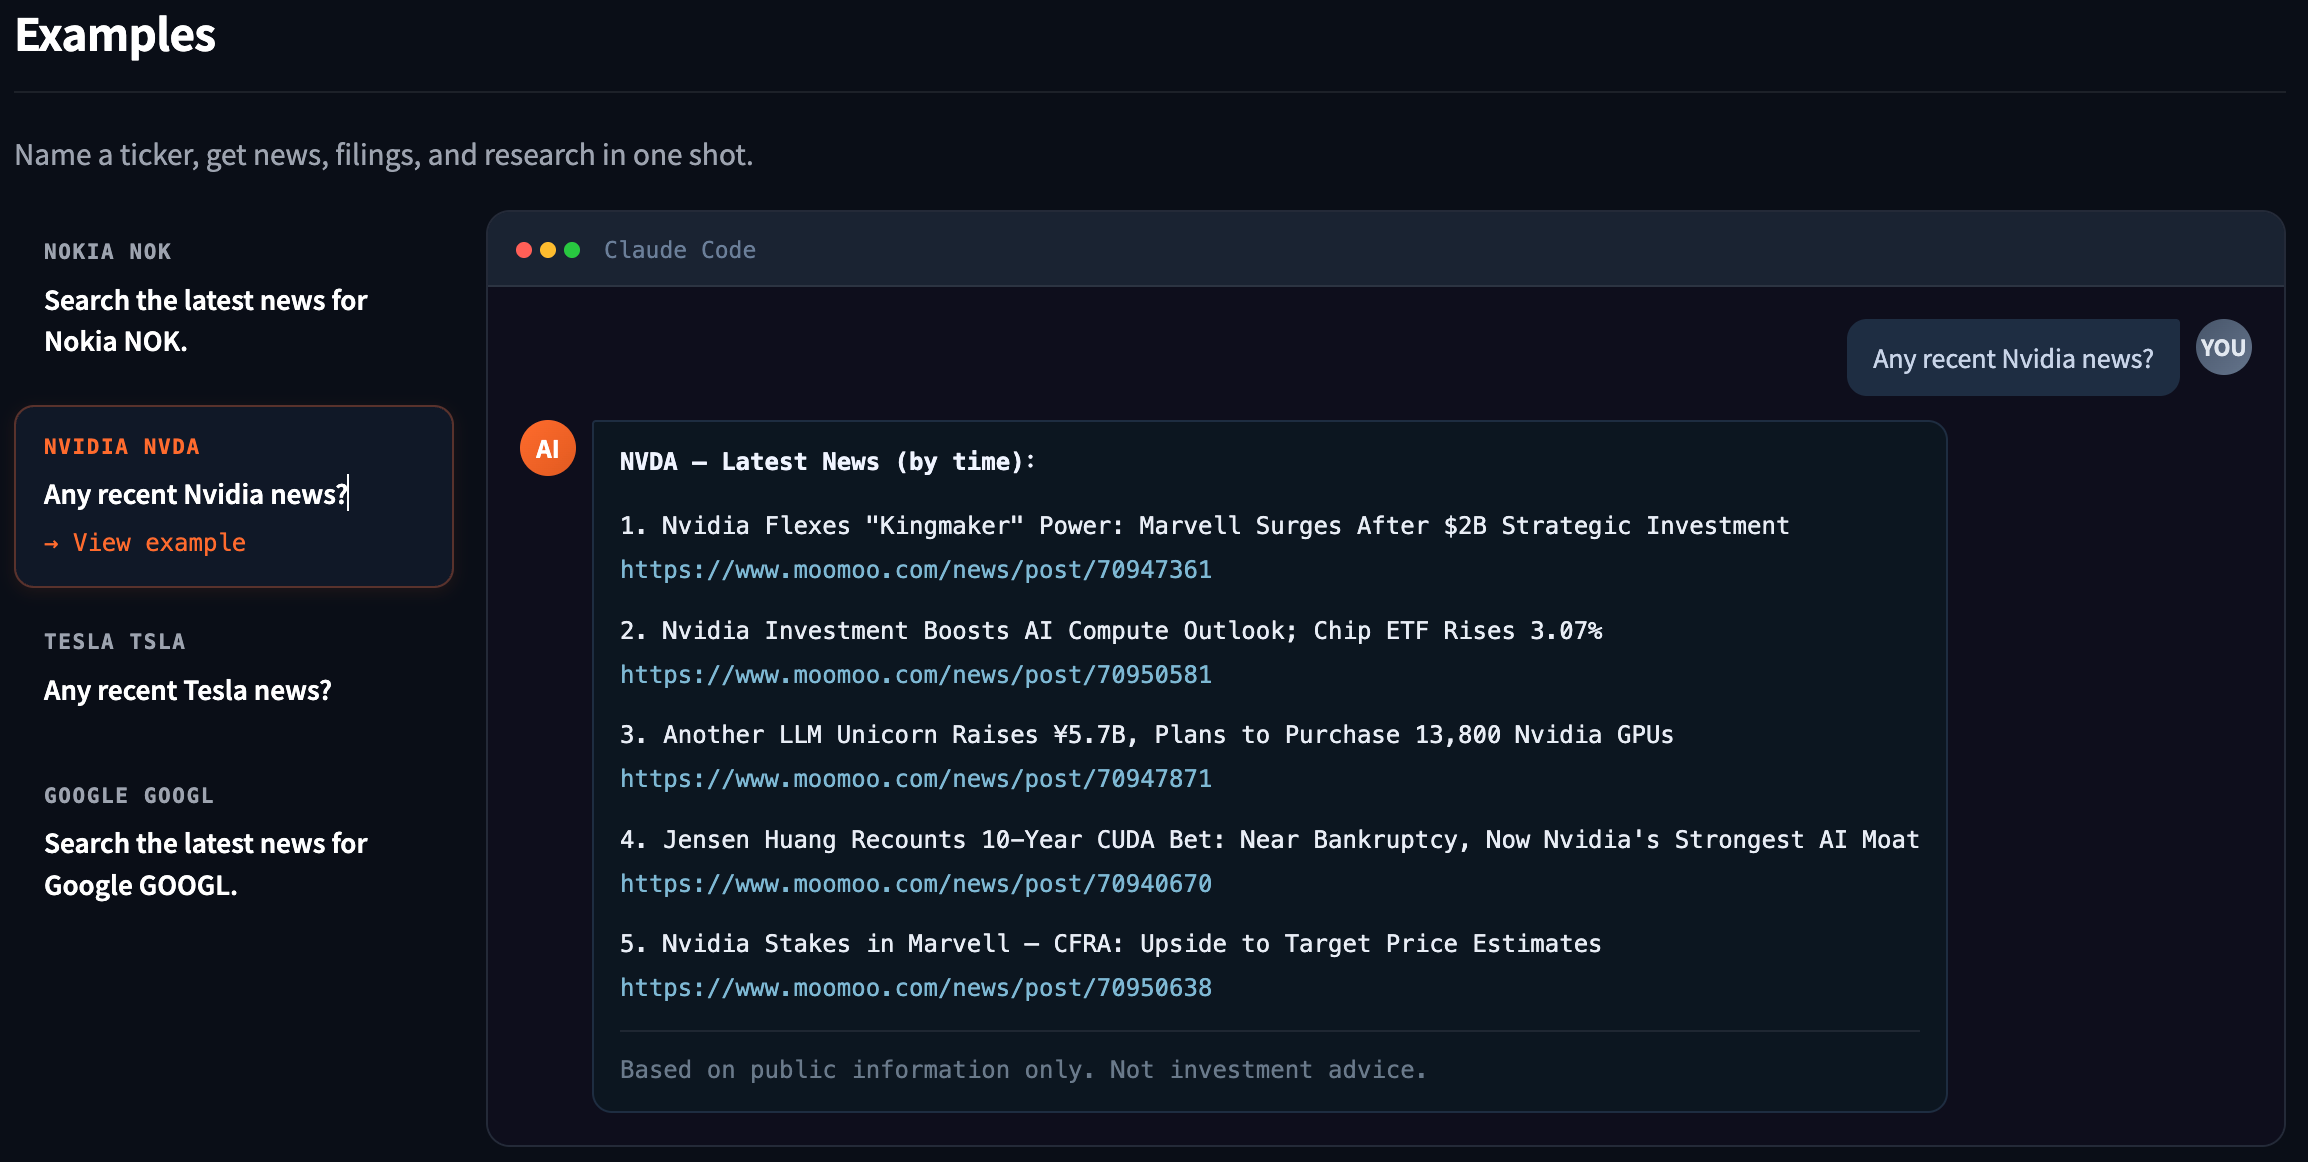Screen dimensions: 2308x1162
Task: Click the 'Any recent Nvidia news?' chat bubble
Action: (2013, 358)
